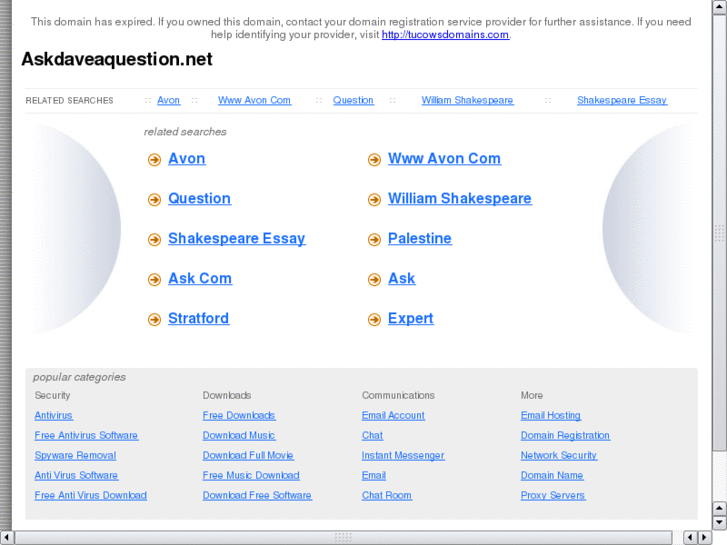Open the Ask Com related search
This screenshot has height=545, width=727.
pyautogui.click(x=200, y=279)
